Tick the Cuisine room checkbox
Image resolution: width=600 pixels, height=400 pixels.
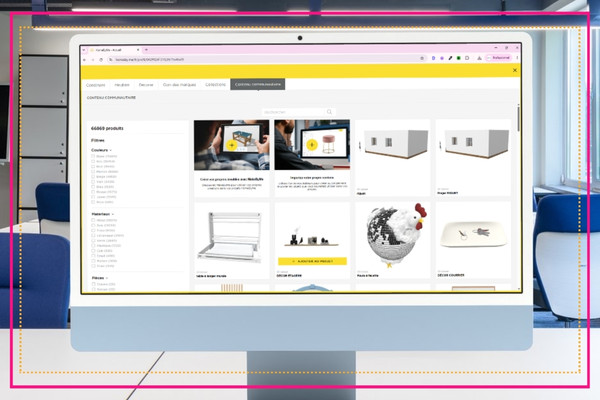coord(93,284)
